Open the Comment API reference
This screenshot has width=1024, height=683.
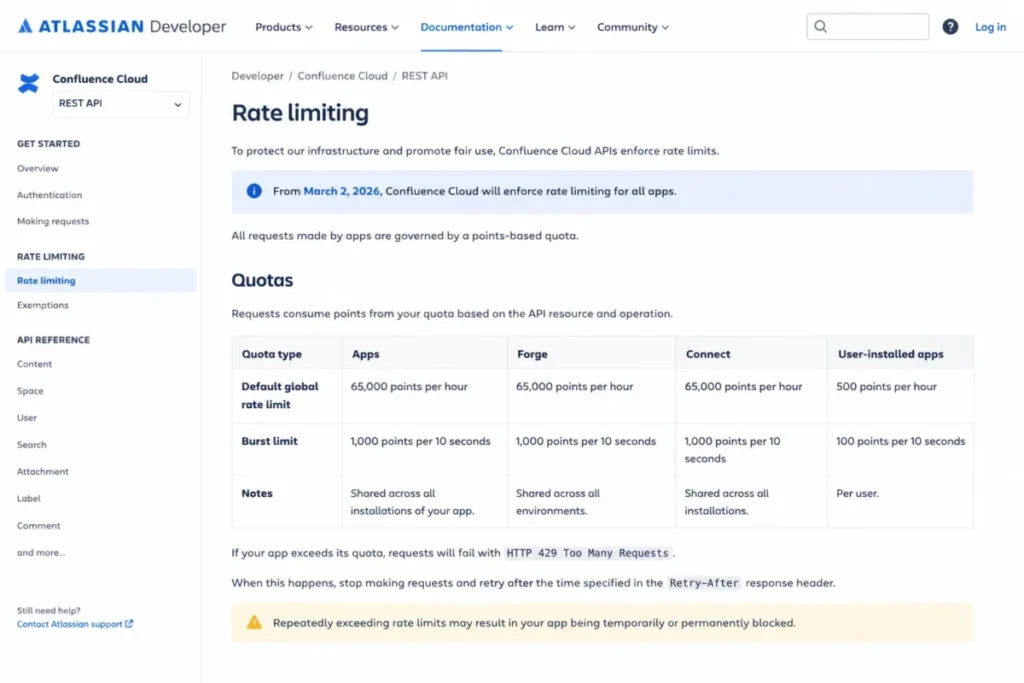(39, 525)
